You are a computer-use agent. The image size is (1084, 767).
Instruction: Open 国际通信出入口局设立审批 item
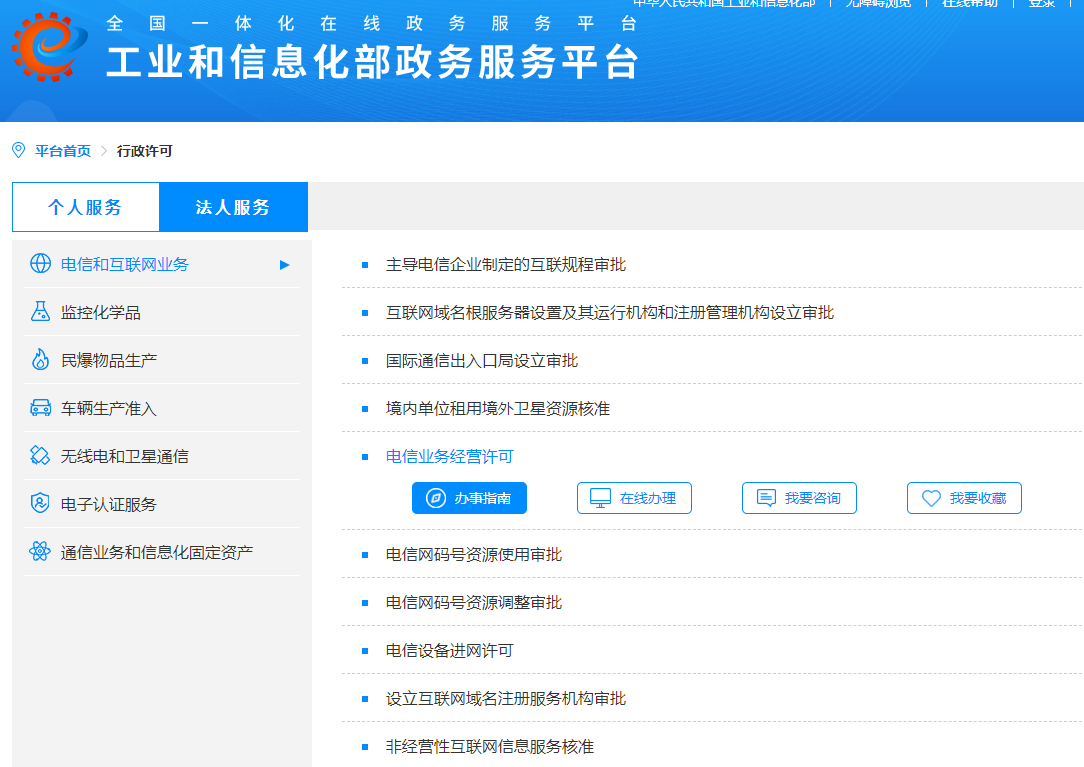[x=481, y=360]
